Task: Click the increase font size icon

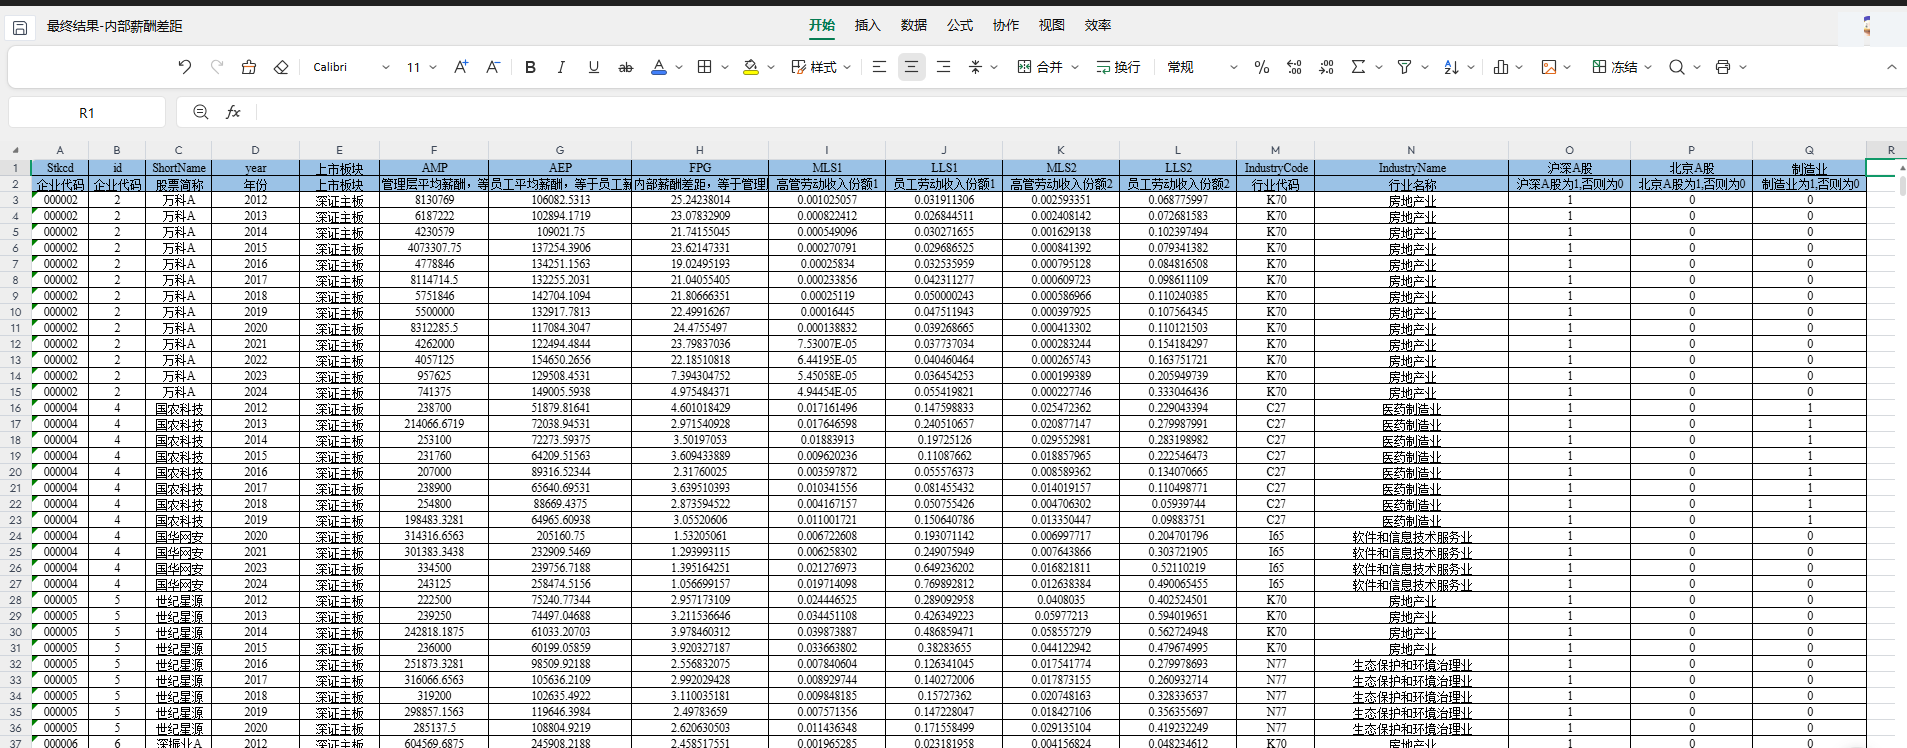Action: click(460, 67)
